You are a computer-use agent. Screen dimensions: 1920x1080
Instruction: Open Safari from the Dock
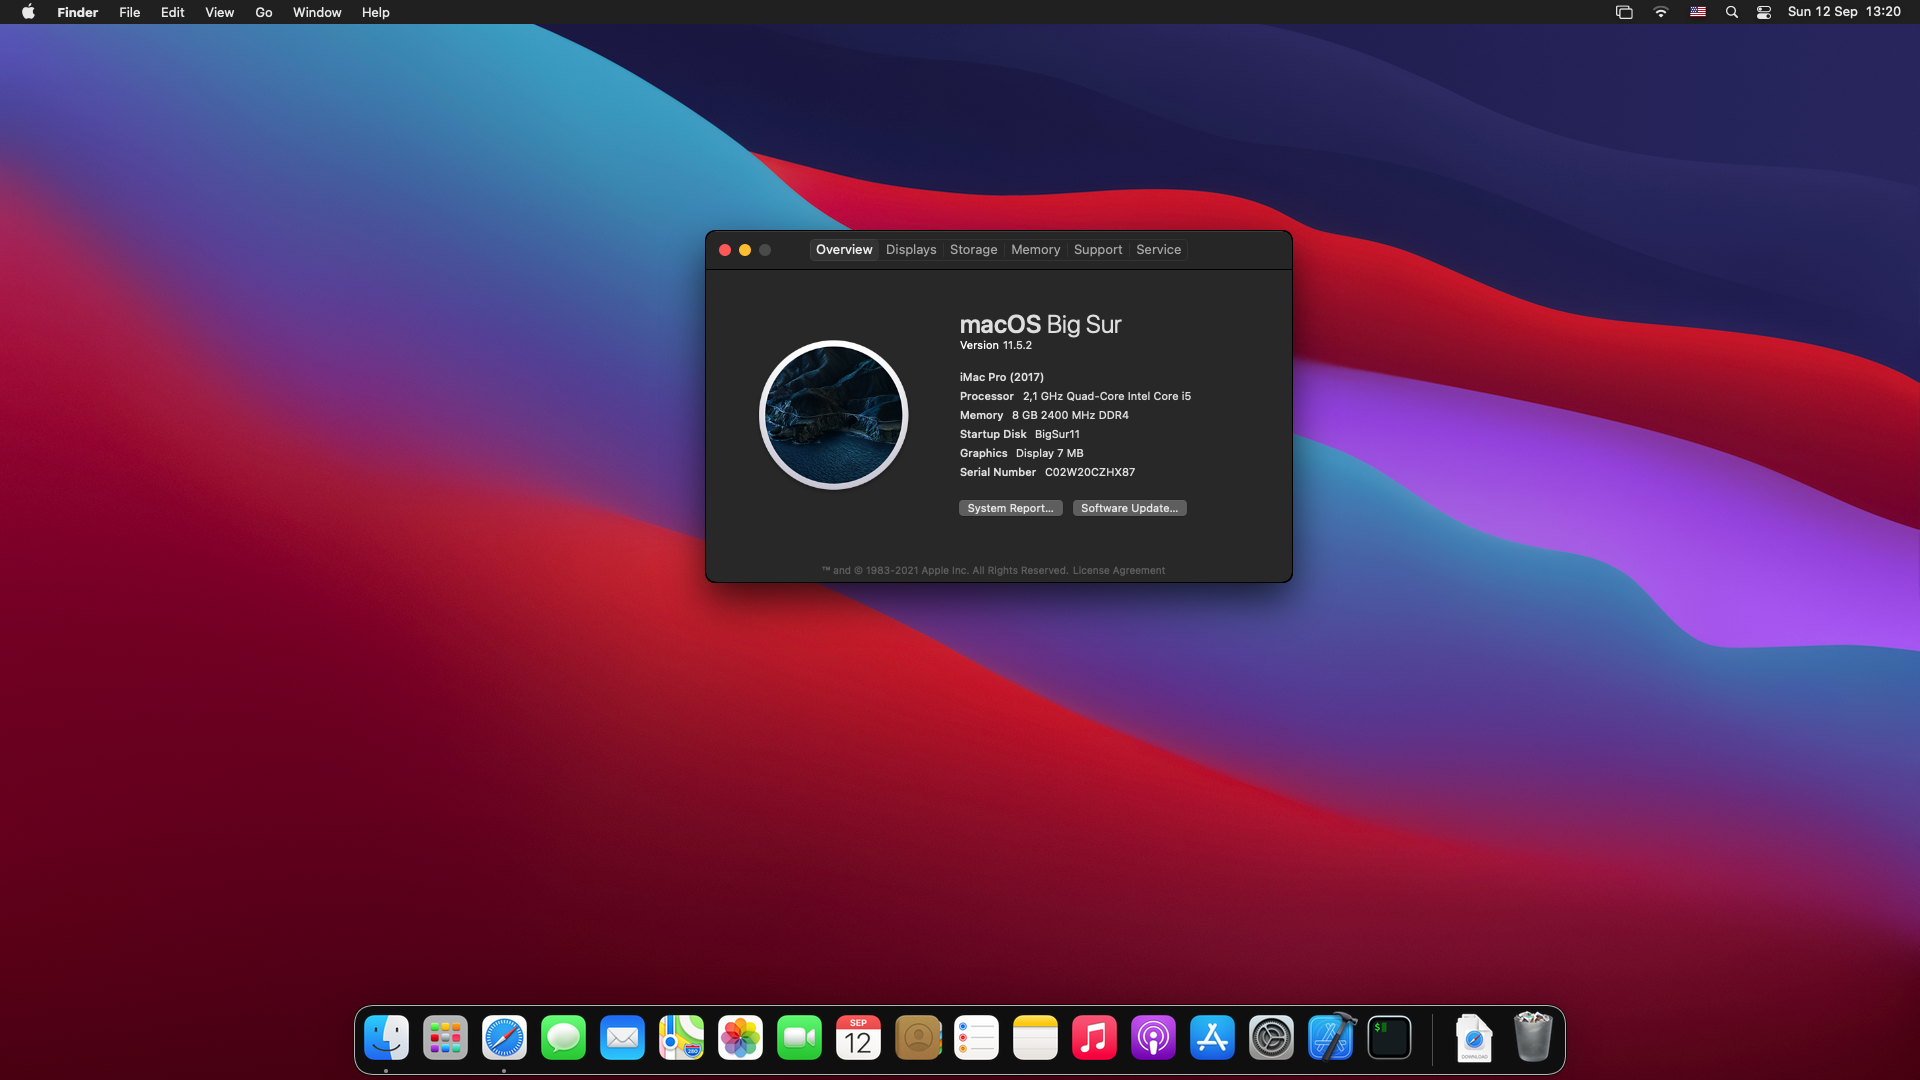tap(504, 1039)
